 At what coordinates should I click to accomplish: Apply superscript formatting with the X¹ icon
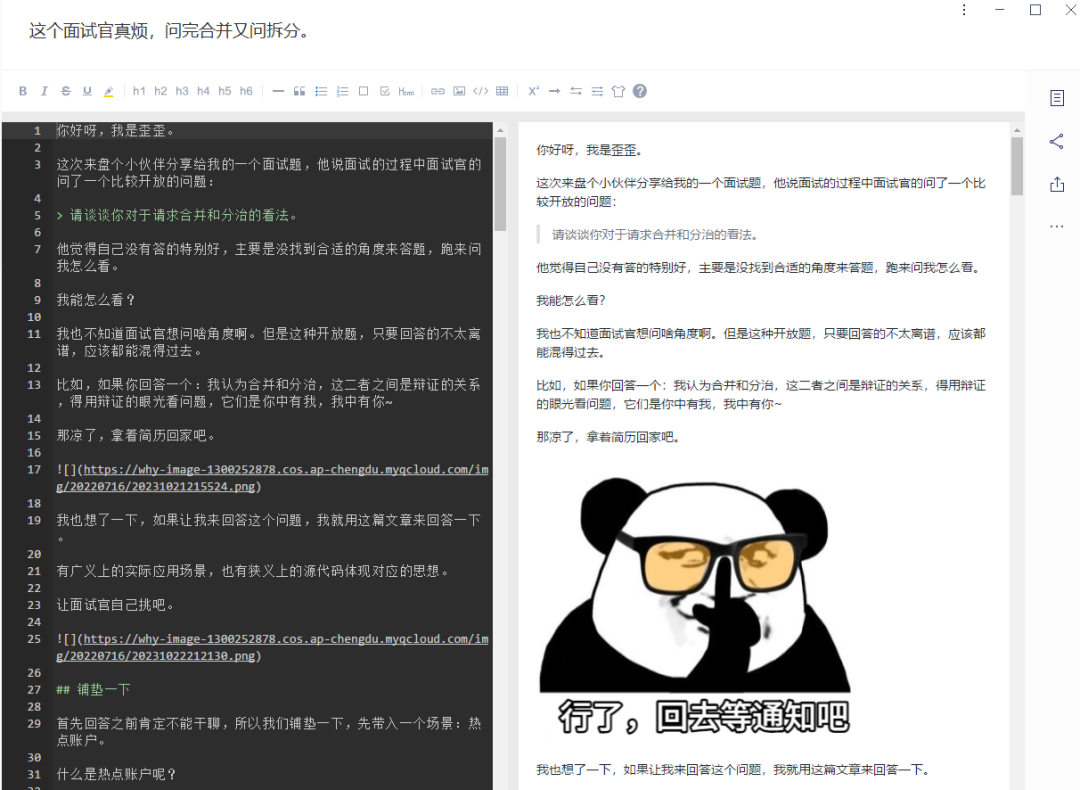533,90
